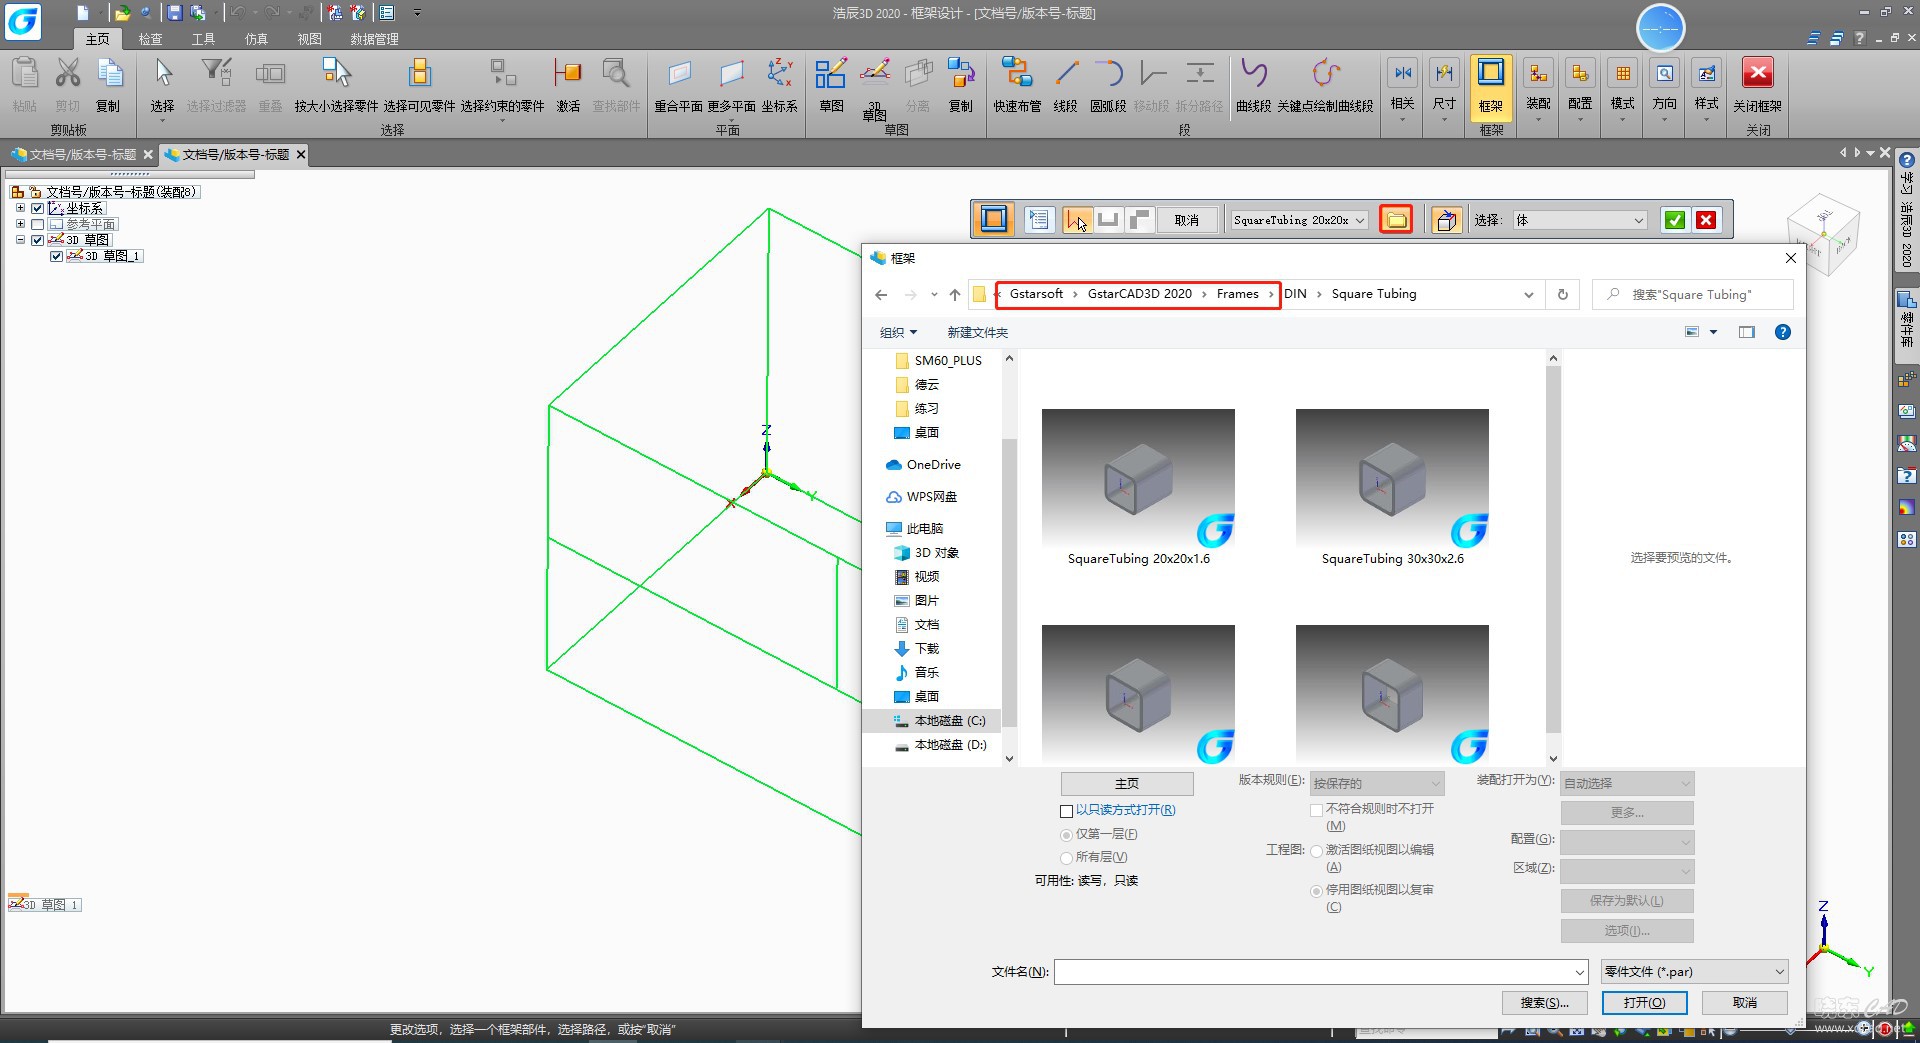The width and height of the screenshot is (1920, 1043).
Task: Switch to the 仿真 ribbon tab
Action: coord(256,39)
